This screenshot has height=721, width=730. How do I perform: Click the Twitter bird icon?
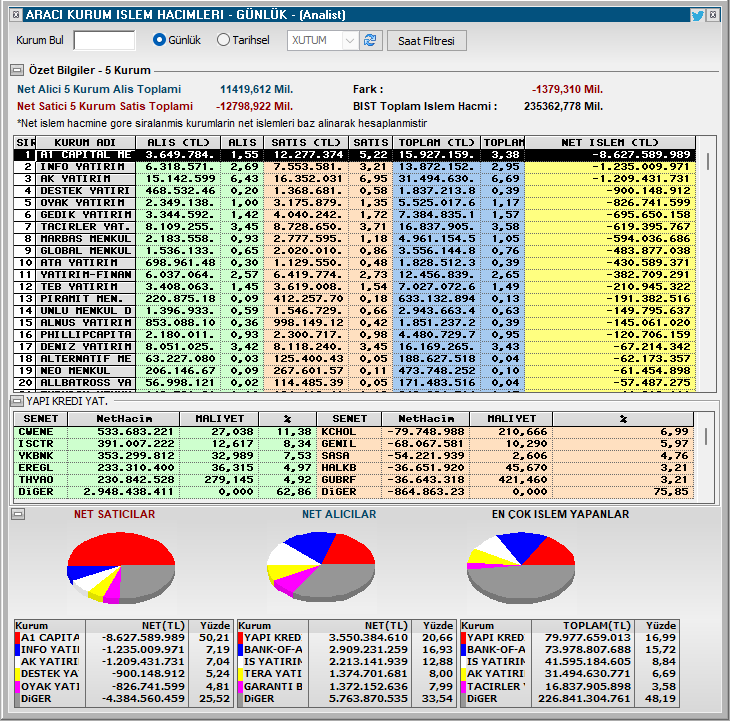click(x=697, y=15)
